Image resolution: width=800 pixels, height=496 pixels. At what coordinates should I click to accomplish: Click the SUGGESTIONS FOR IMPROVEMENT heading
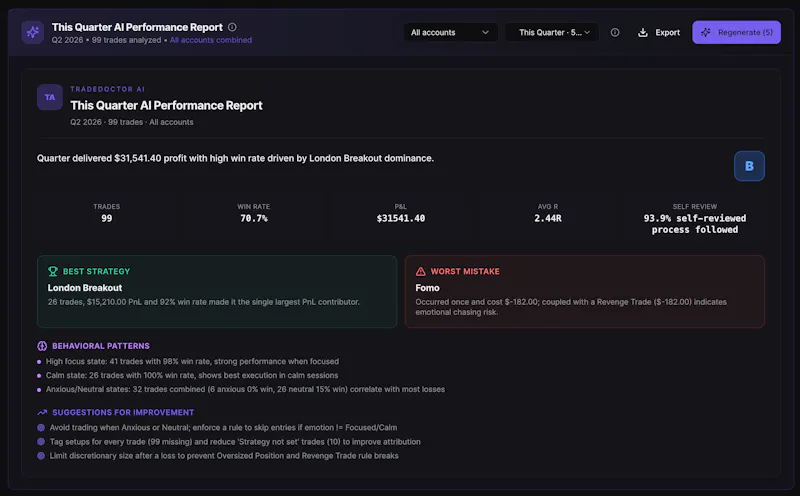click(123, 412)
